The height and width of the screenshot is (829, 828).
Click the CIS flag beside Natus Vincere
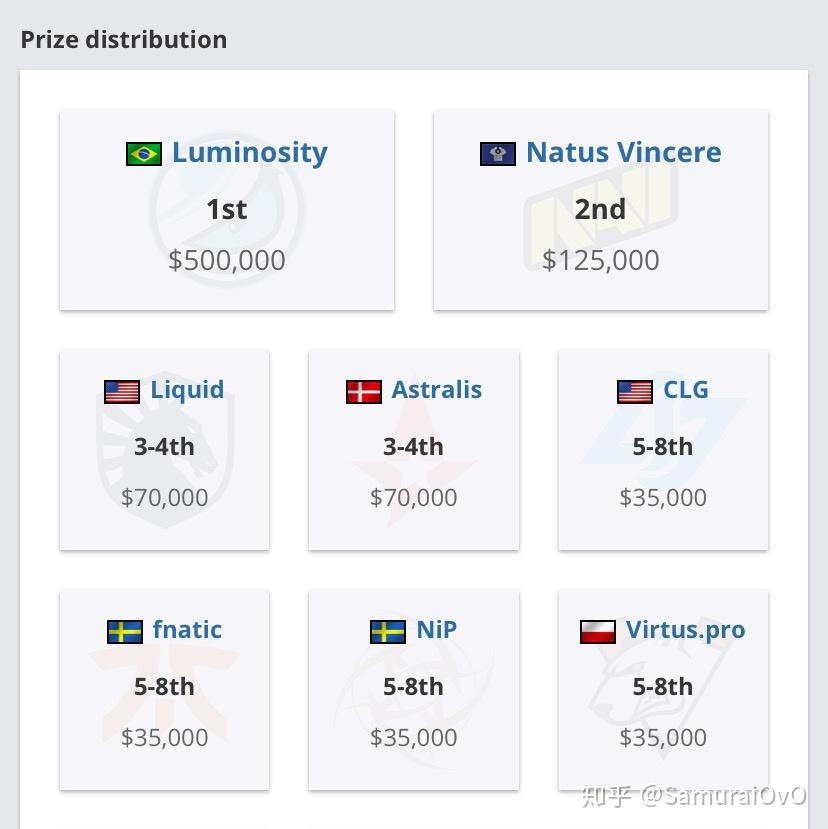pyautogui.click(x=498, y=154)
